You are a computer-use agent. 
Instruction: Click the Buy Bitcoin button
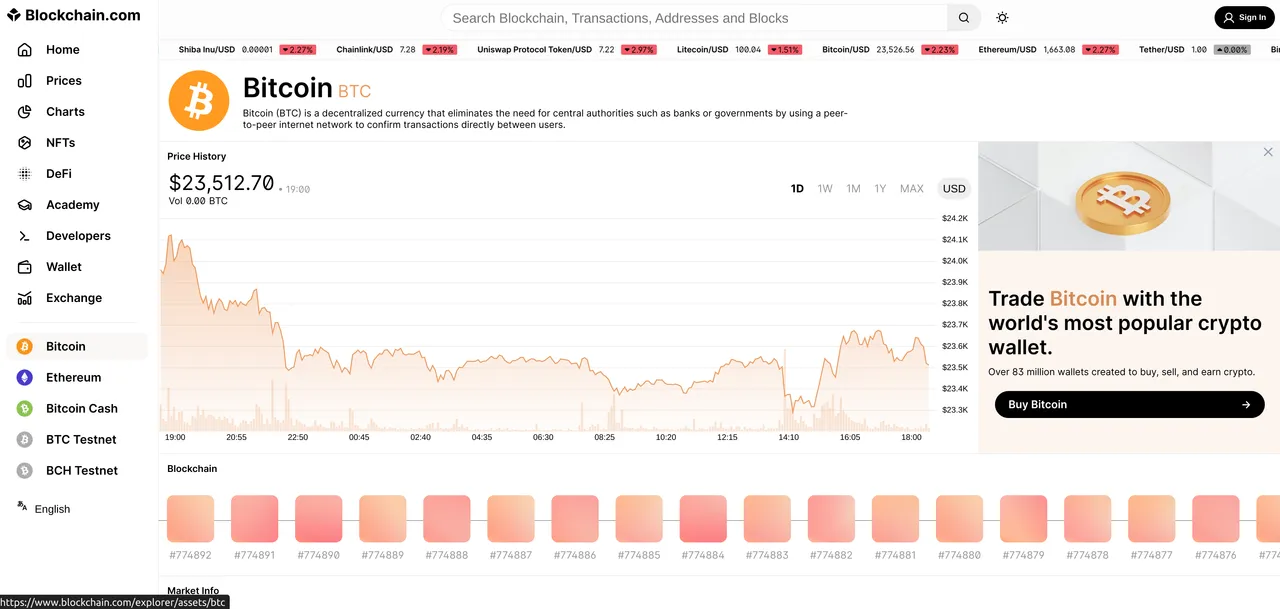point(1129,405)
